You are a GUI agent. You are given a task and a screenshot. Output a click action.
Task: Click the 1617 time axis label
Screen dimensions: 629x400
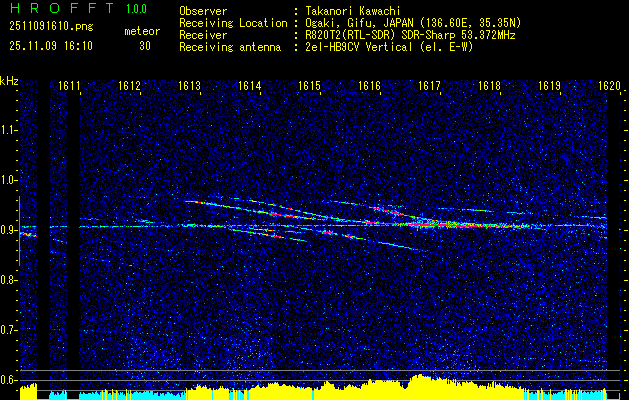click(x=429, y=86)
